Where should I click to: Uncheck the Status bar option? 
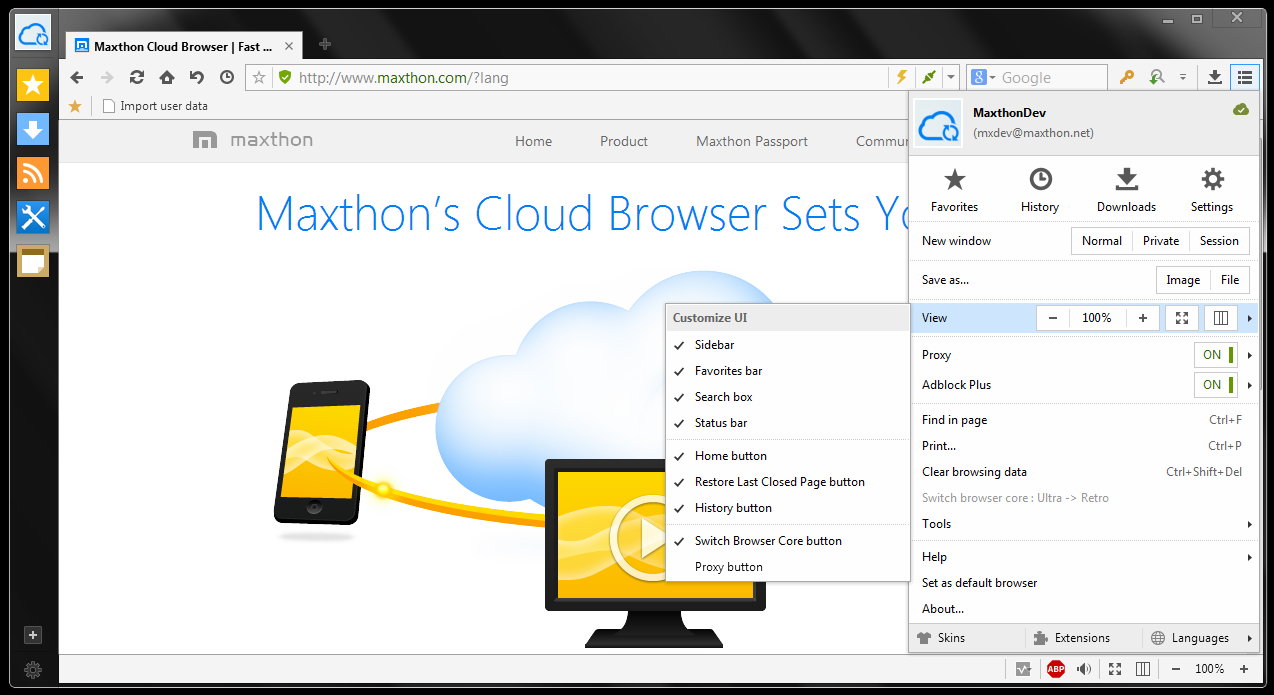(721, 423)
